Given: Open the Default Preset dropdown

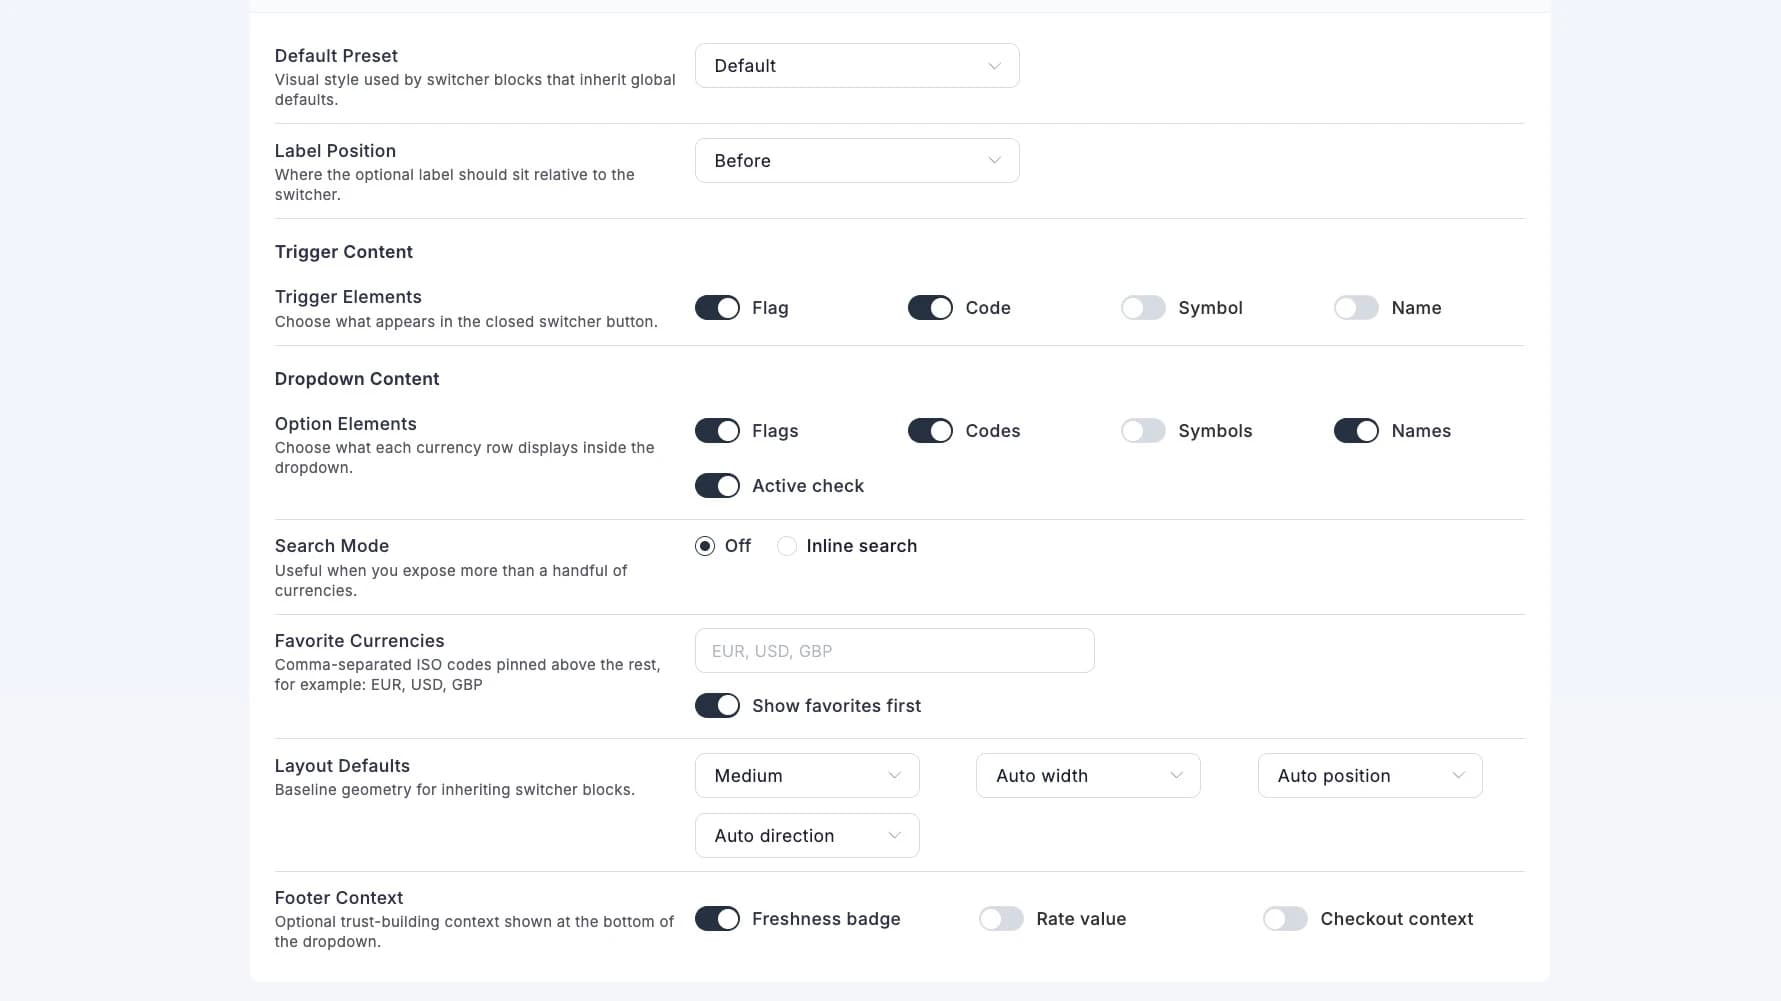Looking at the screenshot, I should pos(856,66).
